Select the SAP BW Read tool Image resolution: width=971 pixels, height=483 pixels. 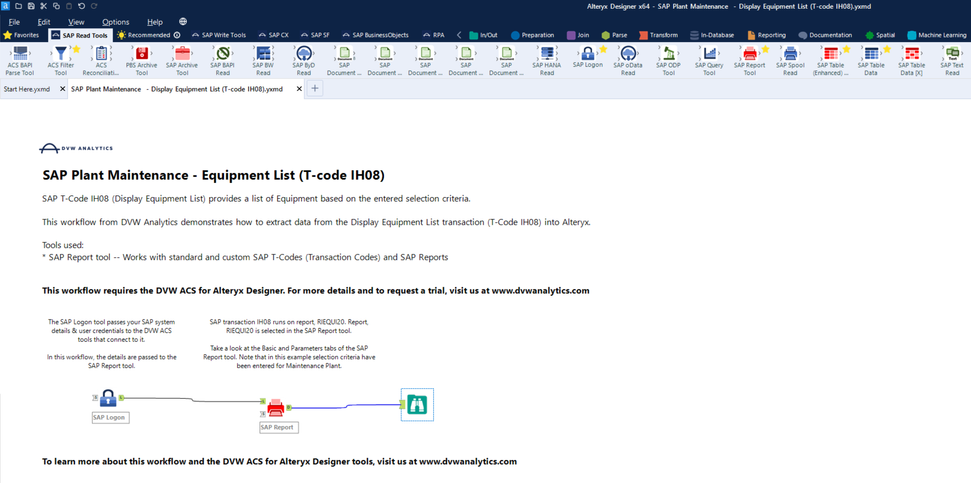pos(263,61)
